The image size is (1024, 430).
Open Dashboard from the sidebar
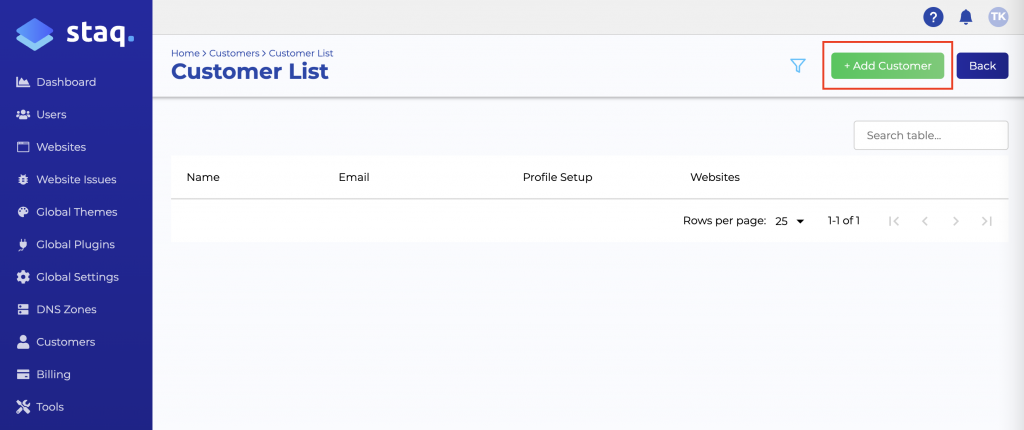click(66, 82)
